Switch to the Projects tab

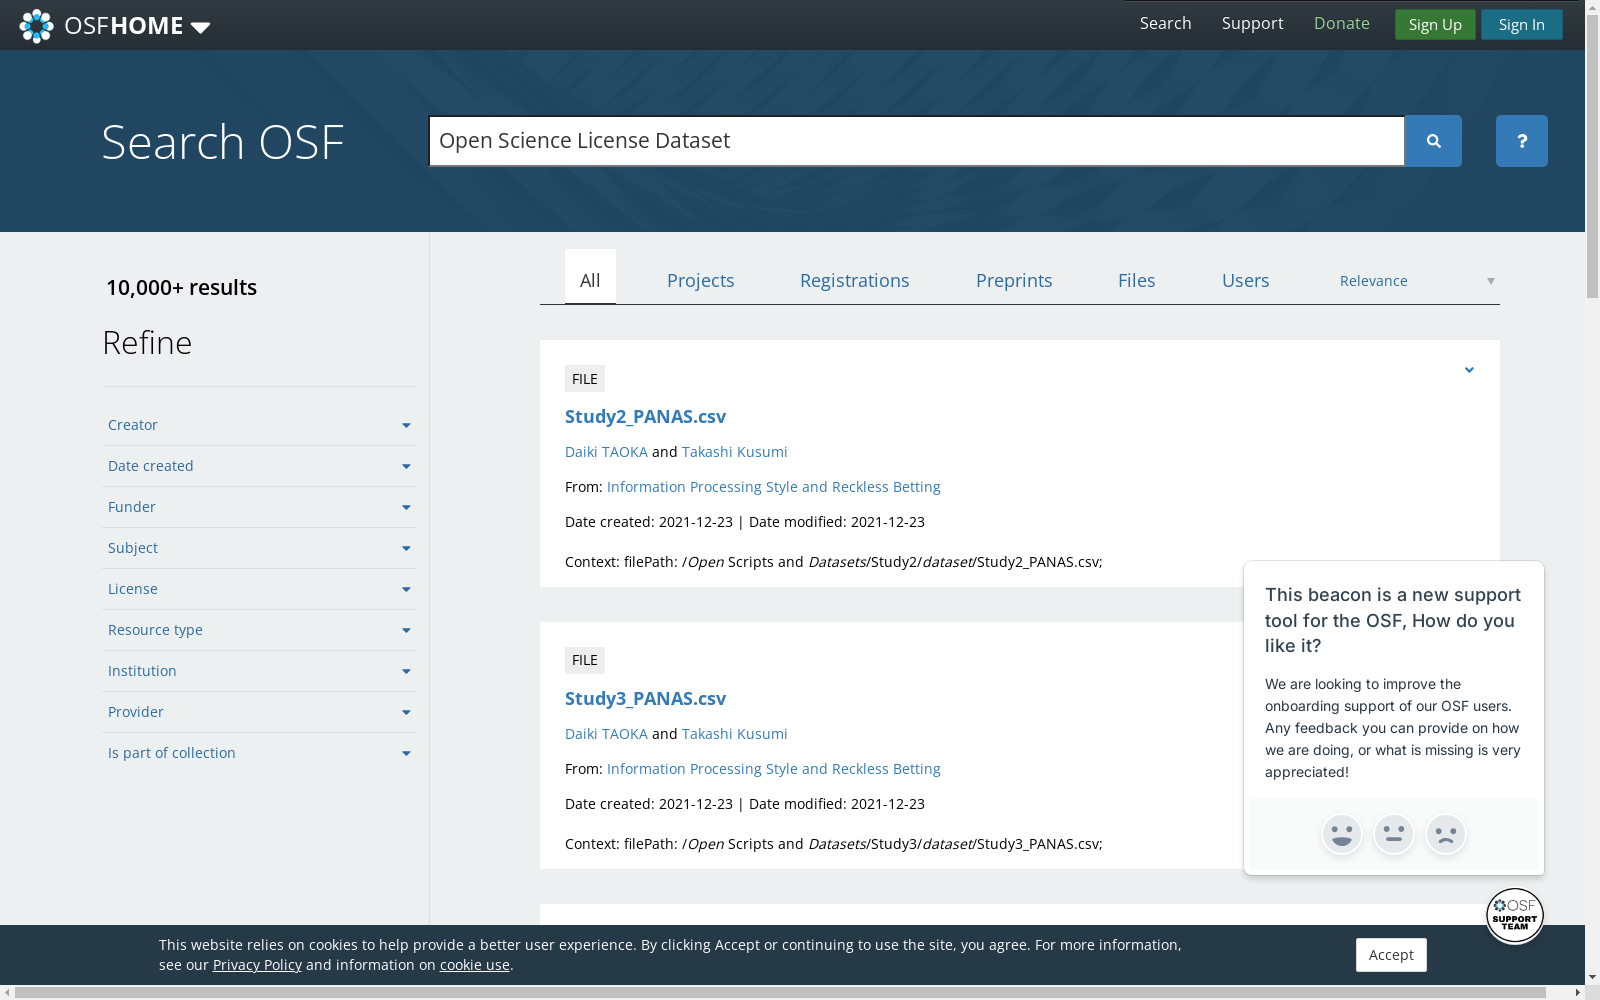tap(701, 281)
